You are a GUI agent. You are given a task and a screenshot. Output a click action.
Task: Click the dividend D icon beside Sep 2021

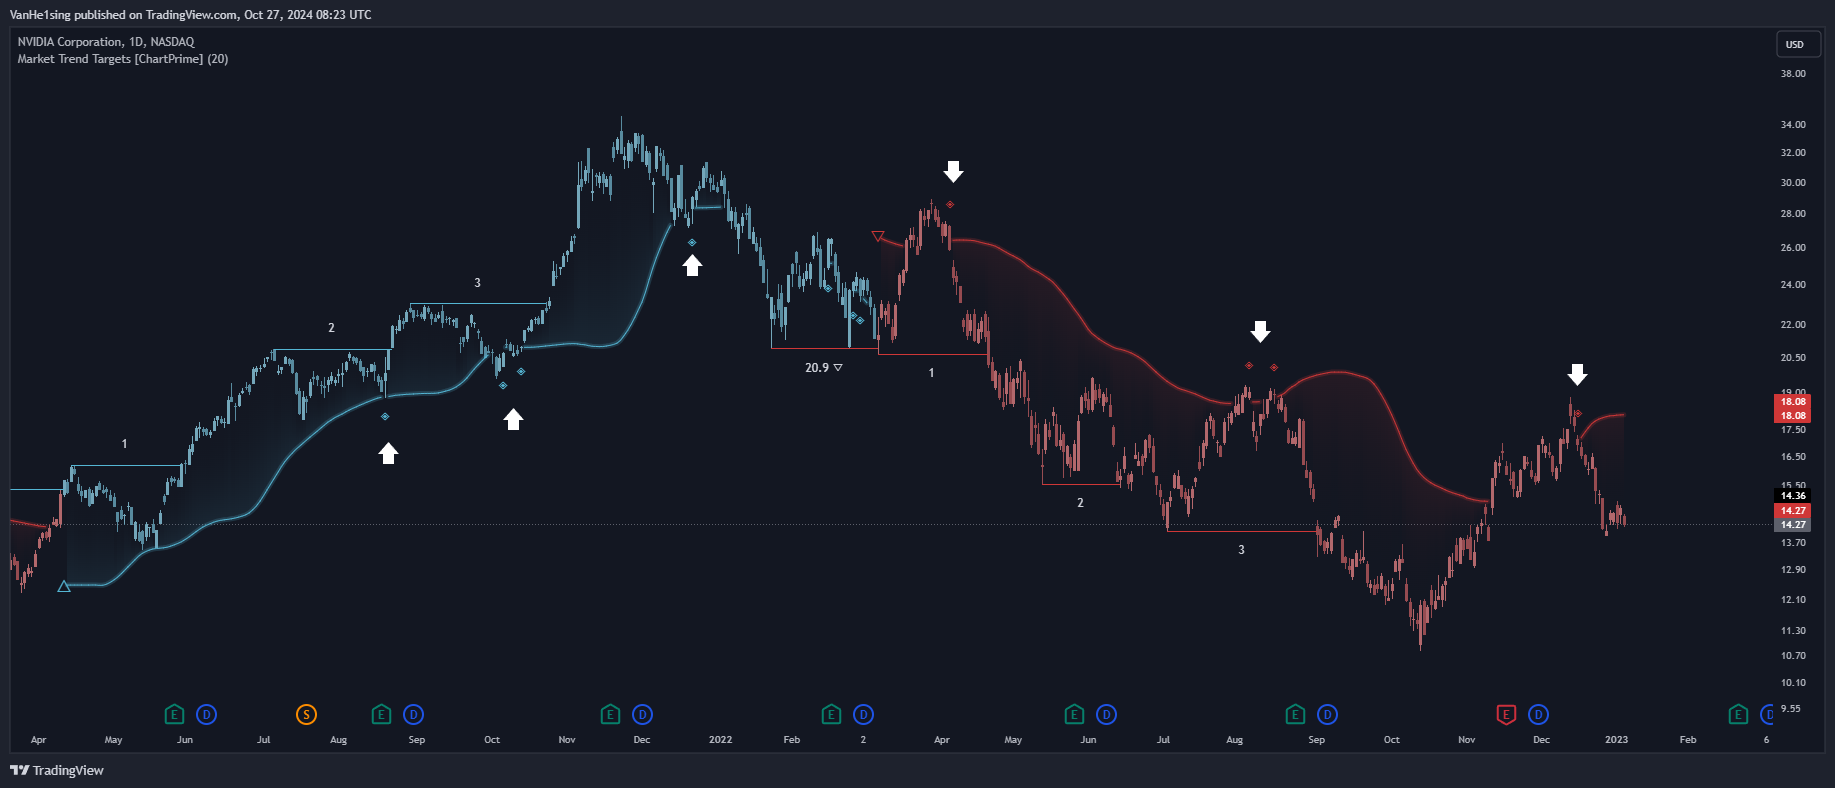(x=413, y=714)
